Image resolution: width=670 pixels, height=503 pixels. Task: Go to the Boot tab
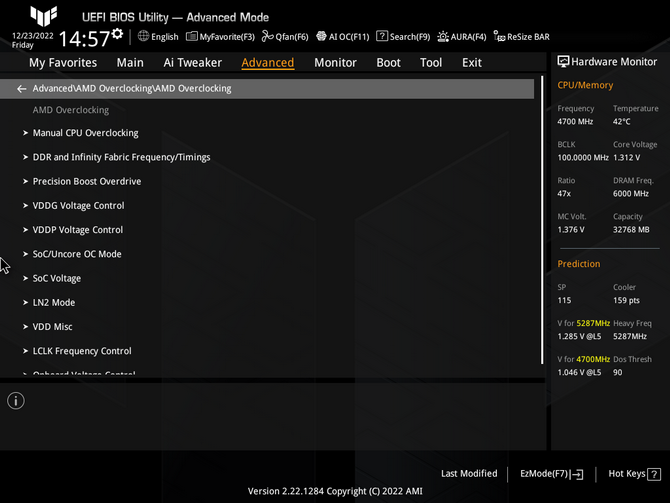(x=388, y=63)
